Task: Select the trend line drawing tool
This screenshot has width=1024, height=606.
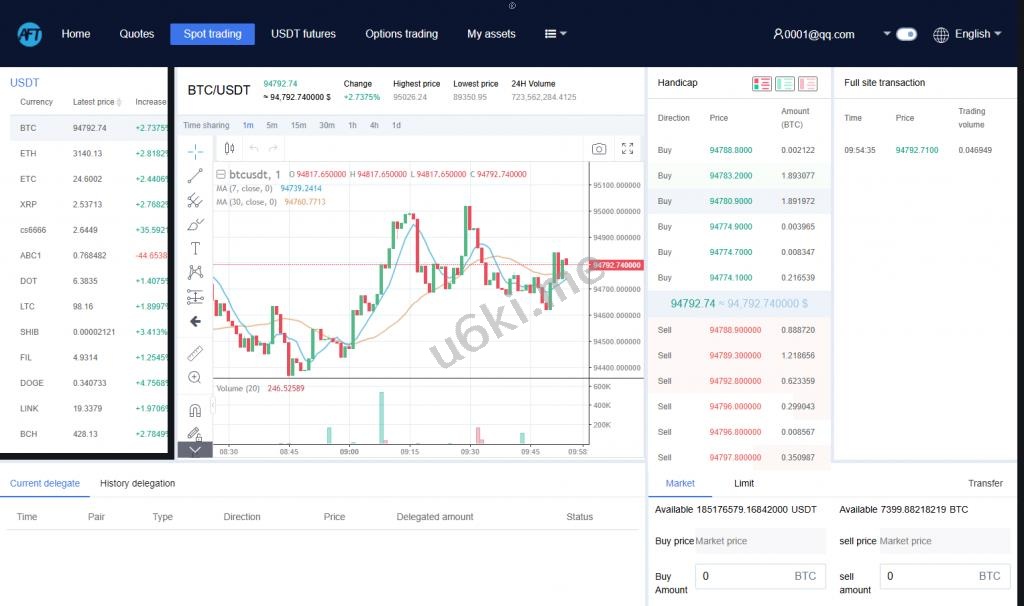Action: click(195, 176)
